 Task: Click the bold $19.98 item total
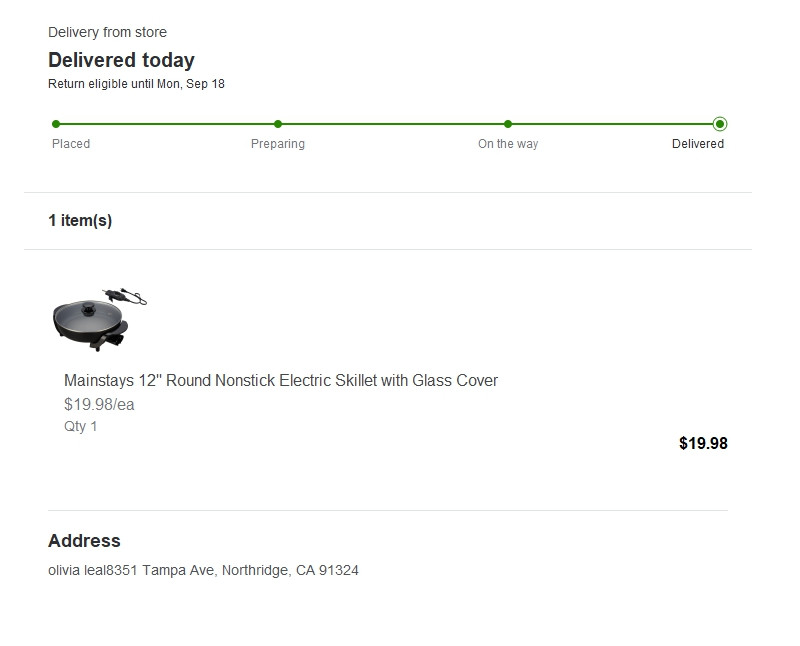pos(703,443)
